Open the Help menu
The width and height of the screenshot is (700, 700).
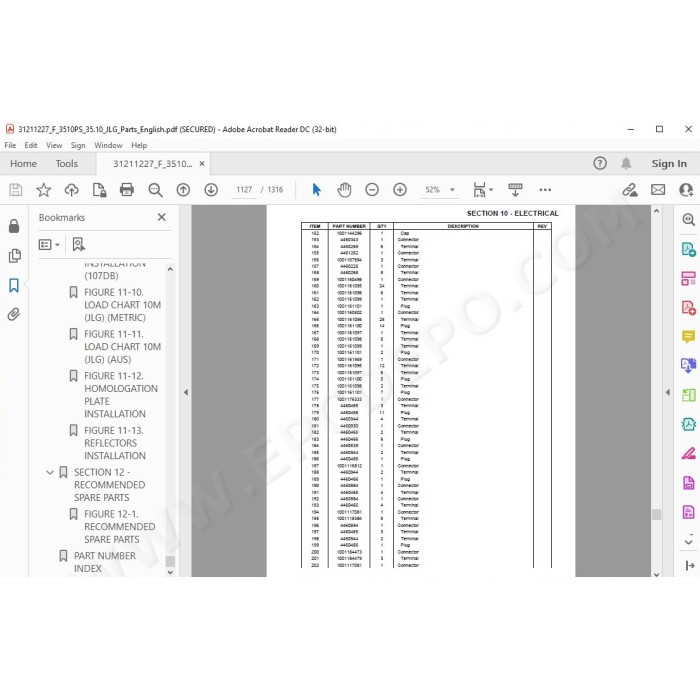[x=139, y=145]
